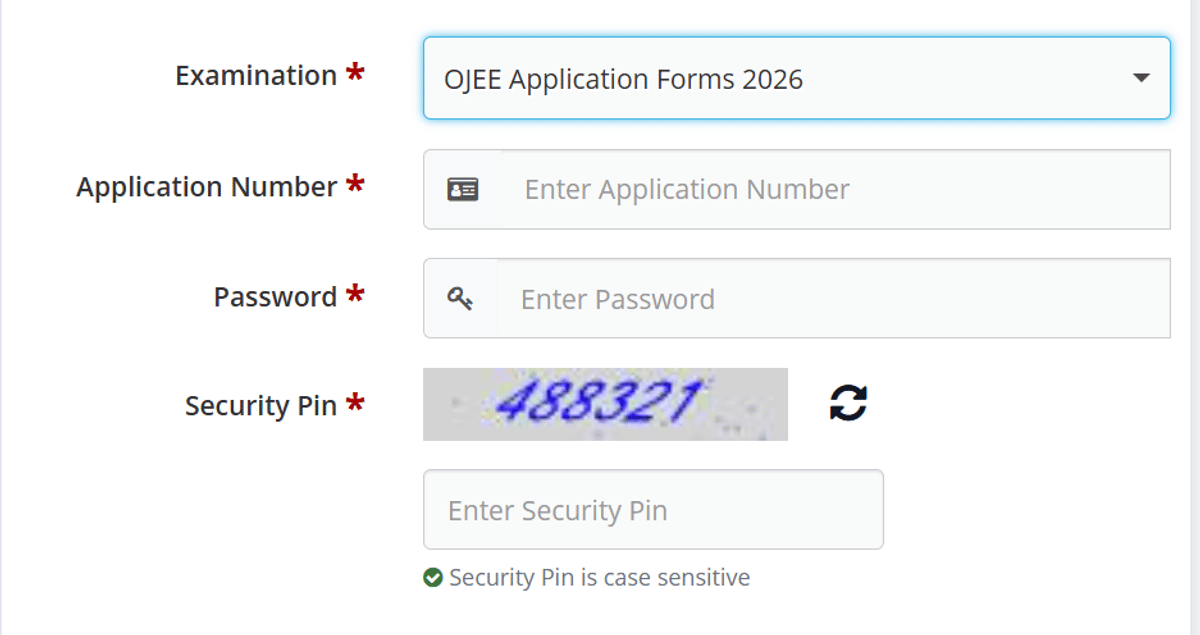Expand the examination selection list
The width and height of the screenshot is (1200, 635).
coord(797,78)
